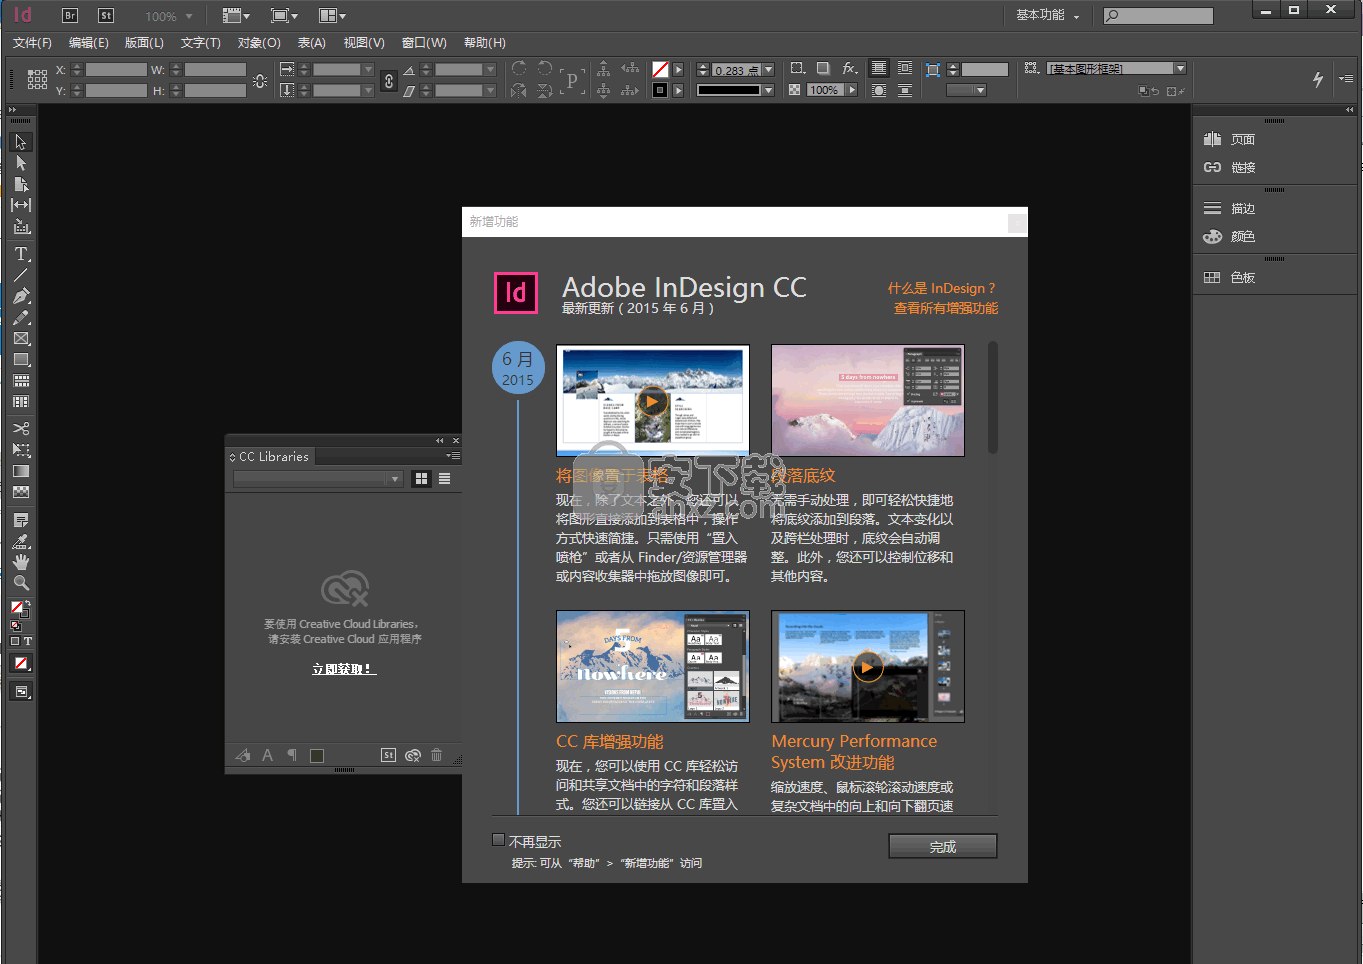Select the Gap tool
This screenshot has width=1363, height=964.
pos(21,205)
